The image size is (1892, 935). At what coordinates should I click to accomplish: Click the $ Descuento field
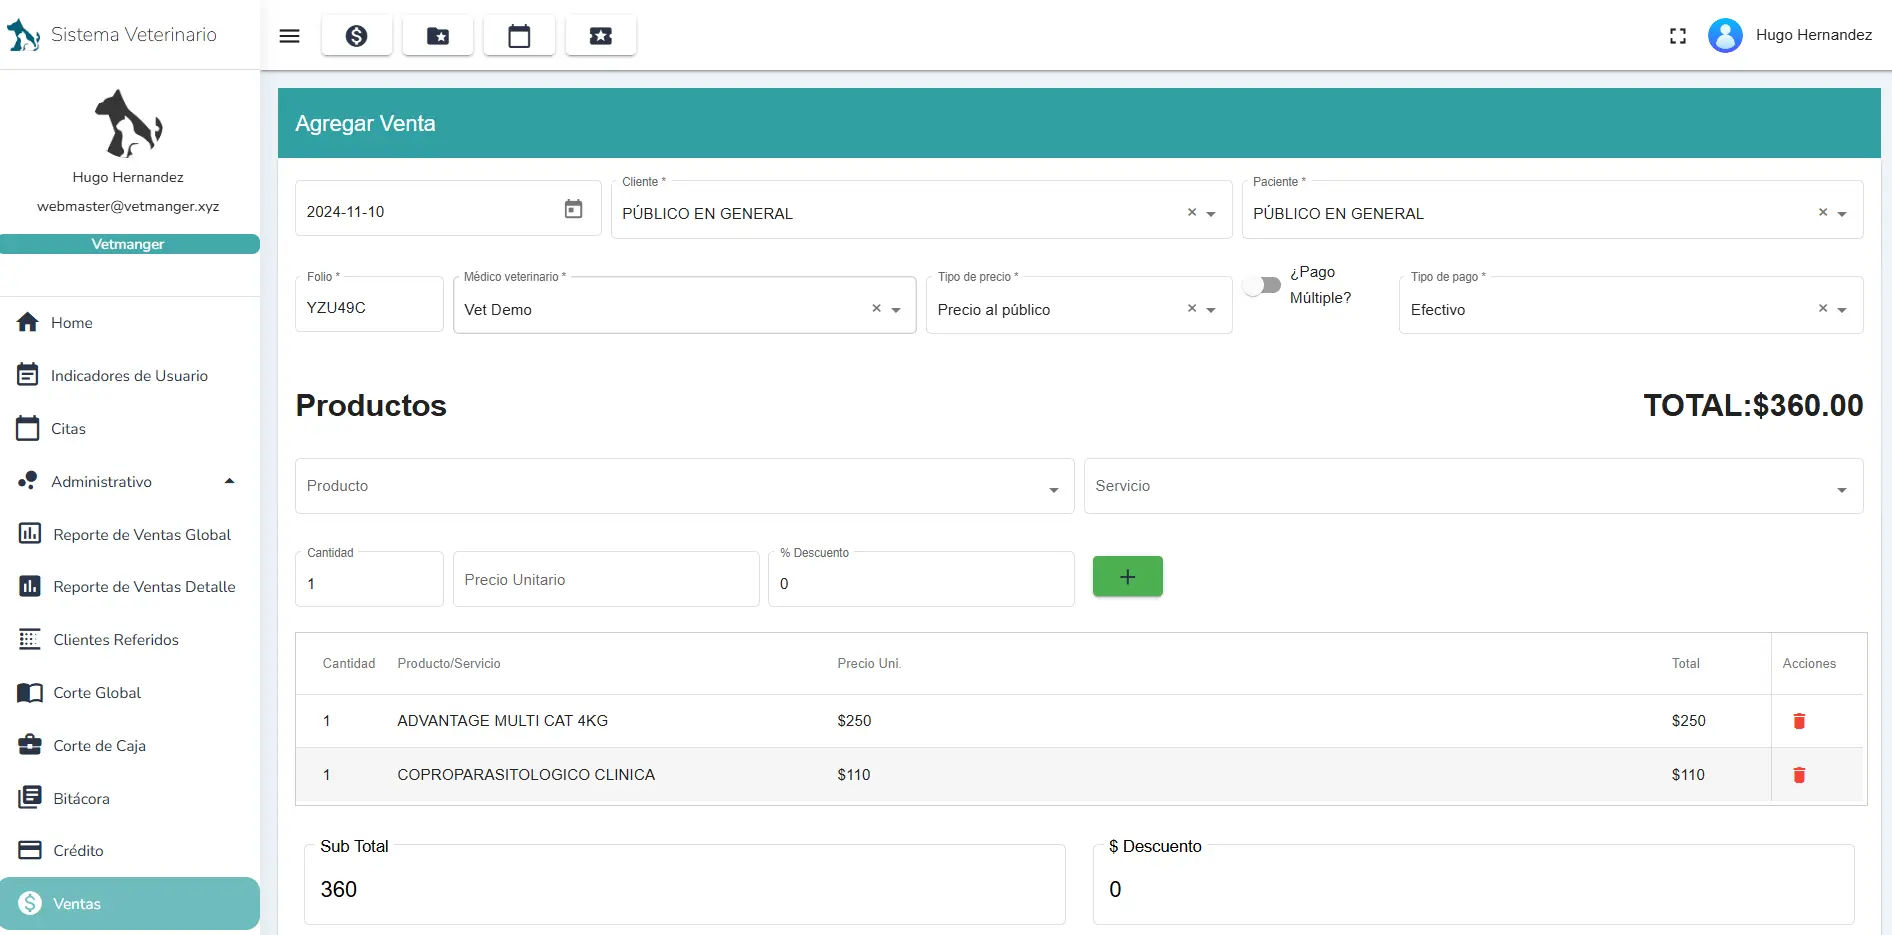tap(1474, 887)
